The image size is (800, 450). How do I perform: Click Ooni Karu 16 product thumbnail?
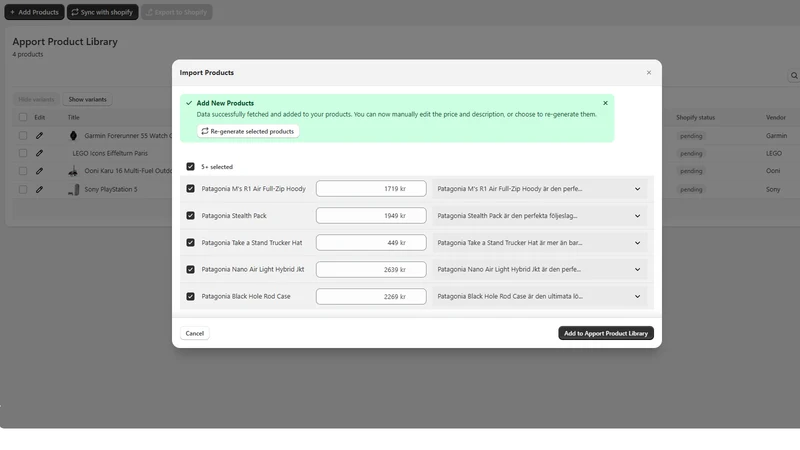[73, 171]
